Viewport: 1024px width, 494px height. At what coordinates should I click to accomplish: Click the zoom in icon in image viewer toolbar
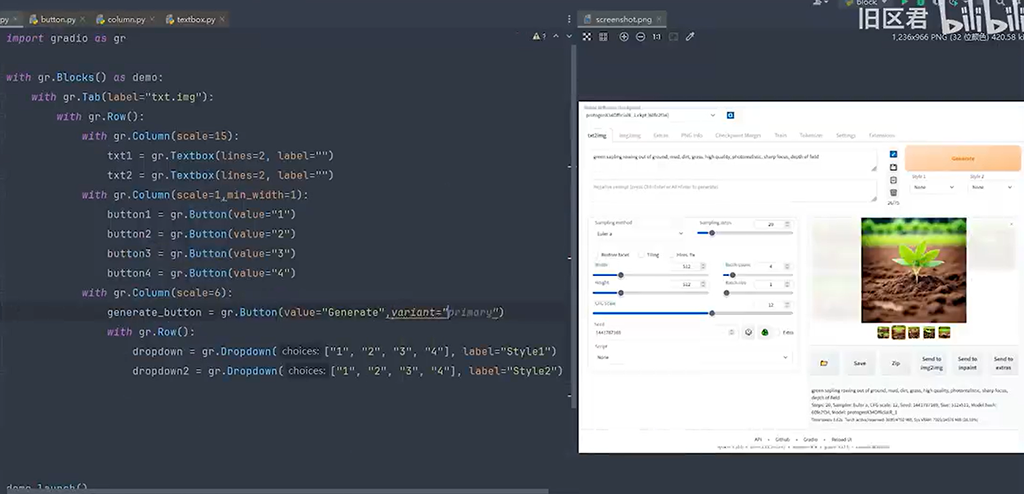624,37
